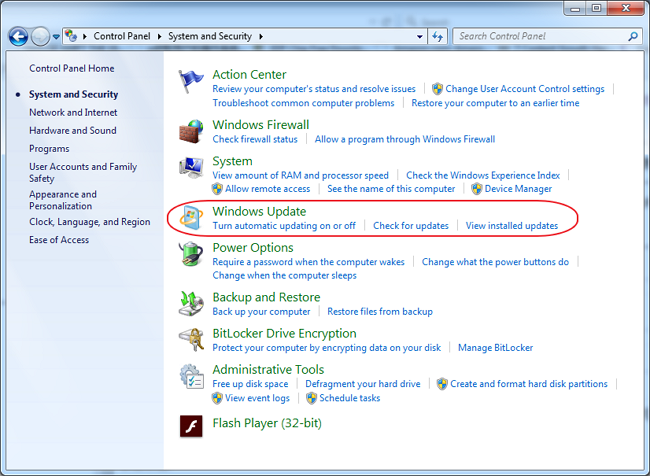Click Allow a program through Windows Firewall

405,139
